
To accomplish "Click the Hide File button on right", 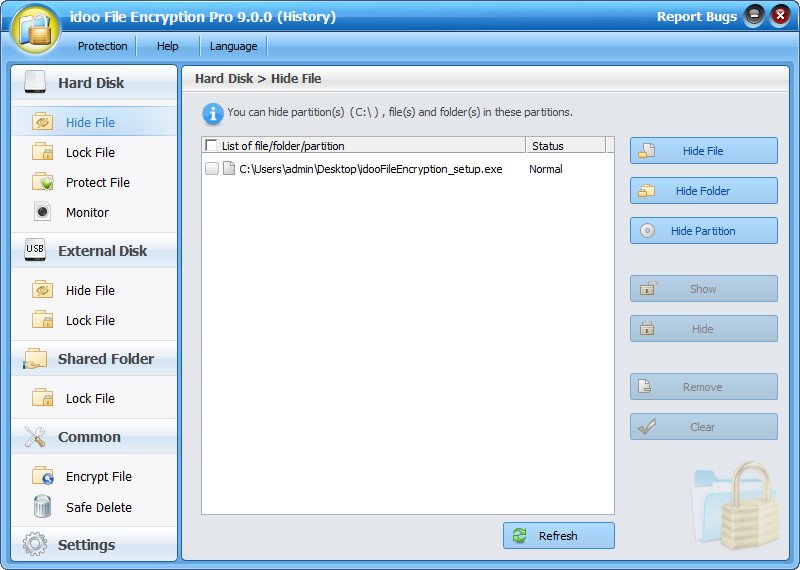I will click(x=704, y=151).
